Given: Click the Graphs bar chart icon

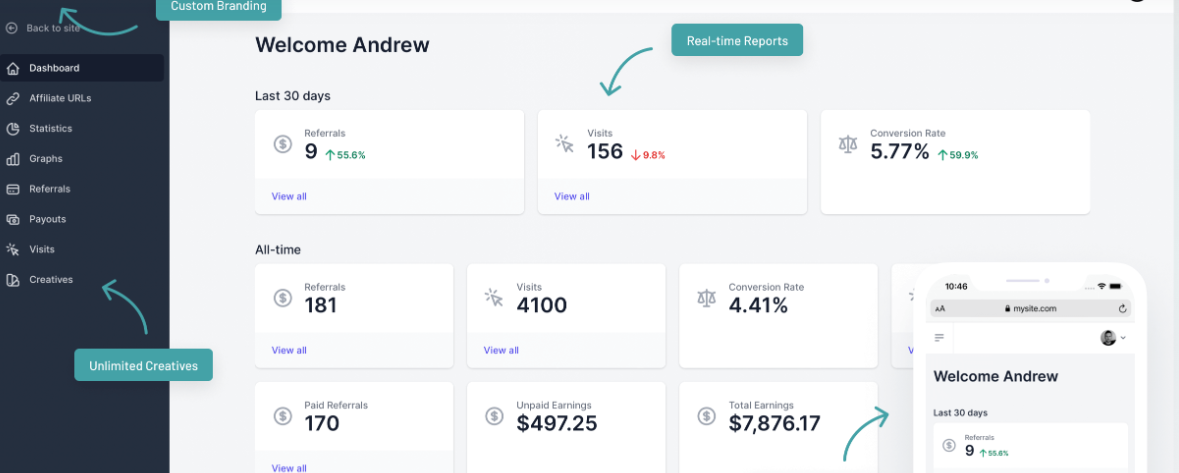Looking at the screenshot, I should [13, 159].
